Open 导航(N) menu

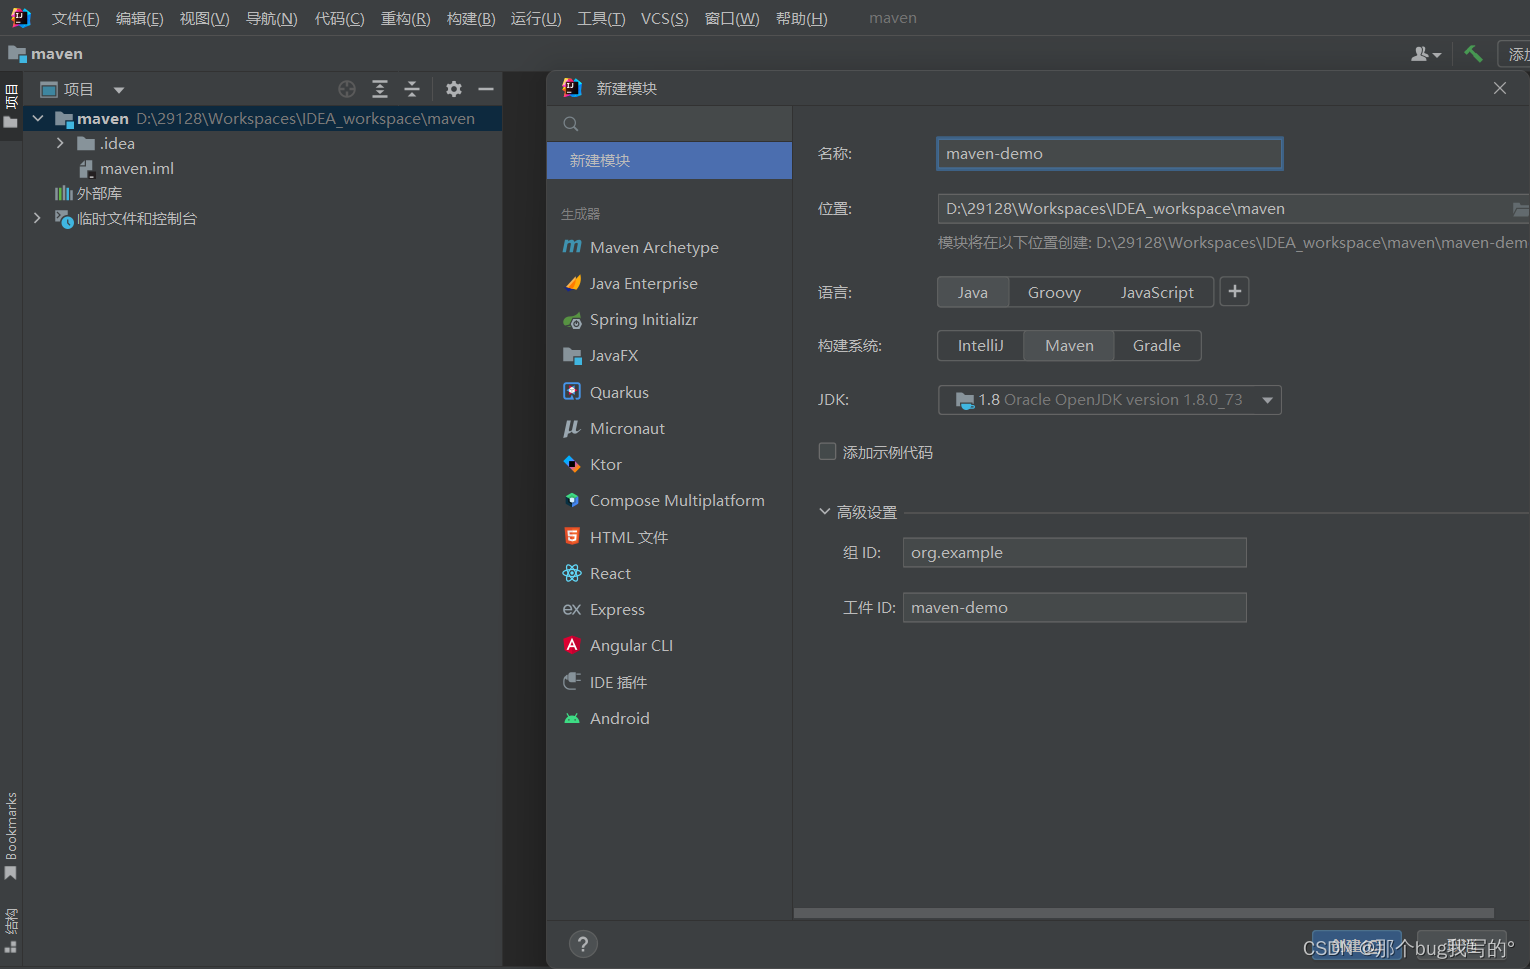click(272, 19)
